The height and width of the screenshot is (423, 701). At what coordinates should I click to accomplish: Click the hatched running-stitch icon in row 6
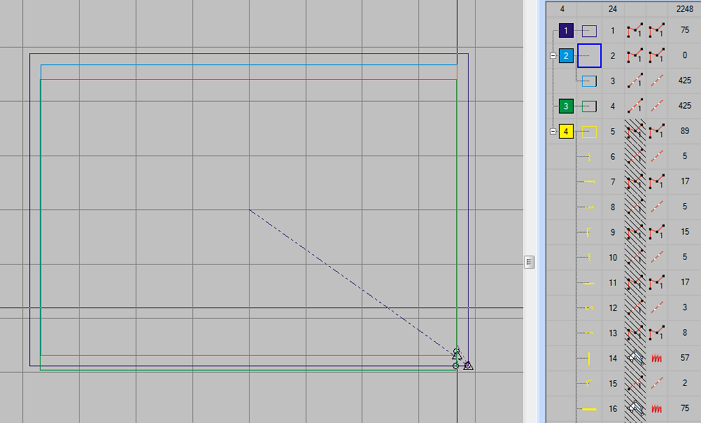click(635, 157)
